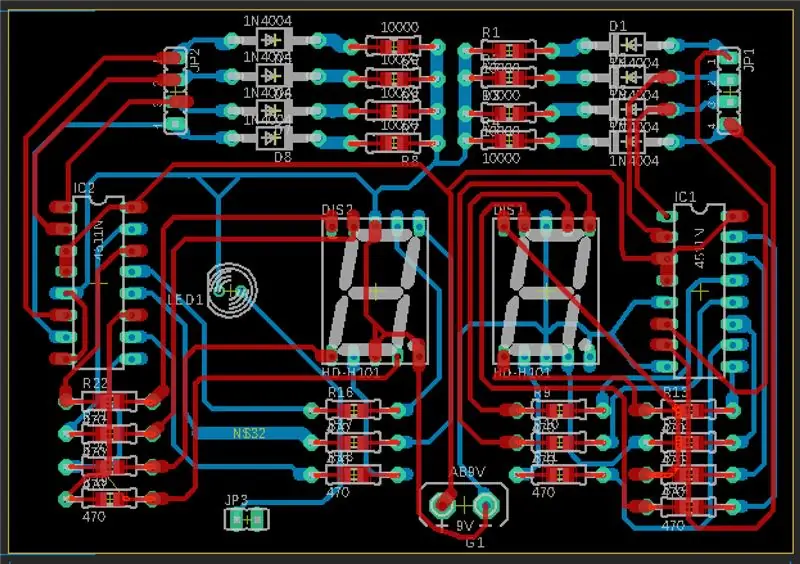Select the round LED1 component footprint
800x564 pixels.
click(x=232, y=291)
